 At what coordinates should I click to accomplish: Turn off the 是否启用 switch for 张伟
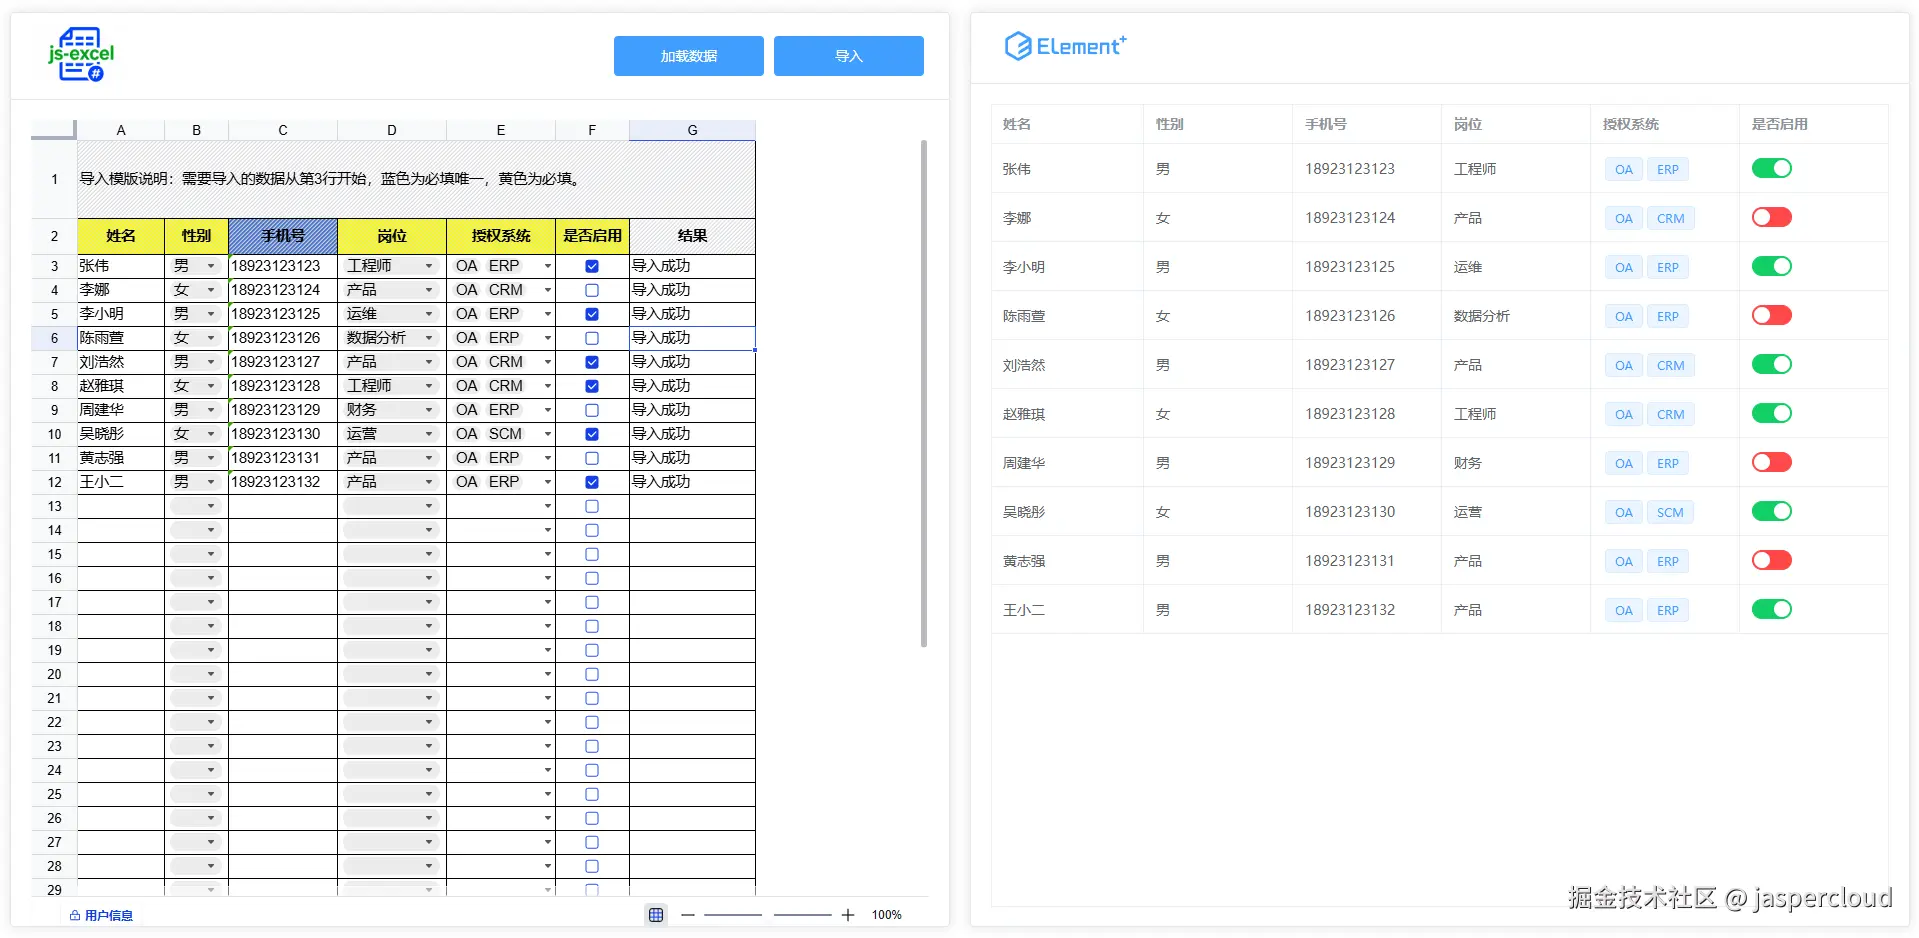point(1771,168)
